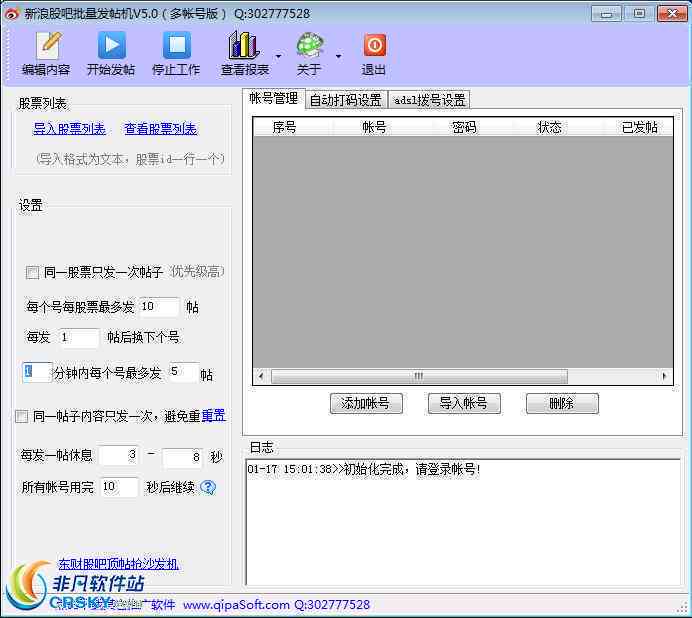The height and width of the screenshot is (618, 692).
Task: Click the account table right scroll arrow
Action: [x=665, y=376]
